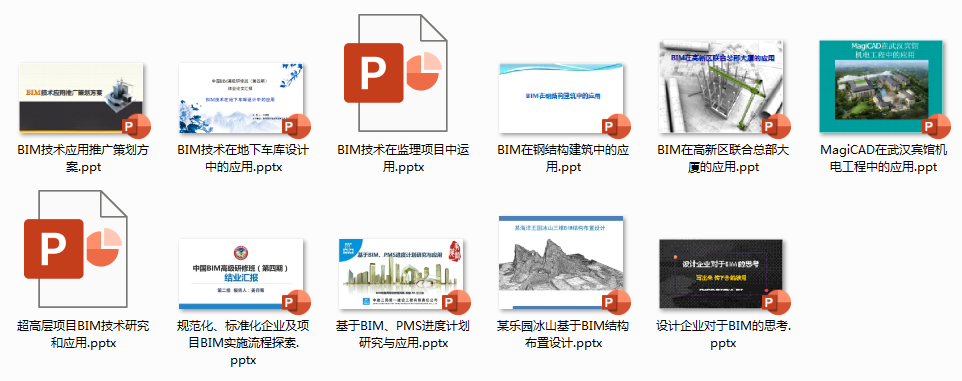Click PowerPoint badge on 高新区联合总部大厦 thumbnail
962x381 pixels.
point(775,126)
